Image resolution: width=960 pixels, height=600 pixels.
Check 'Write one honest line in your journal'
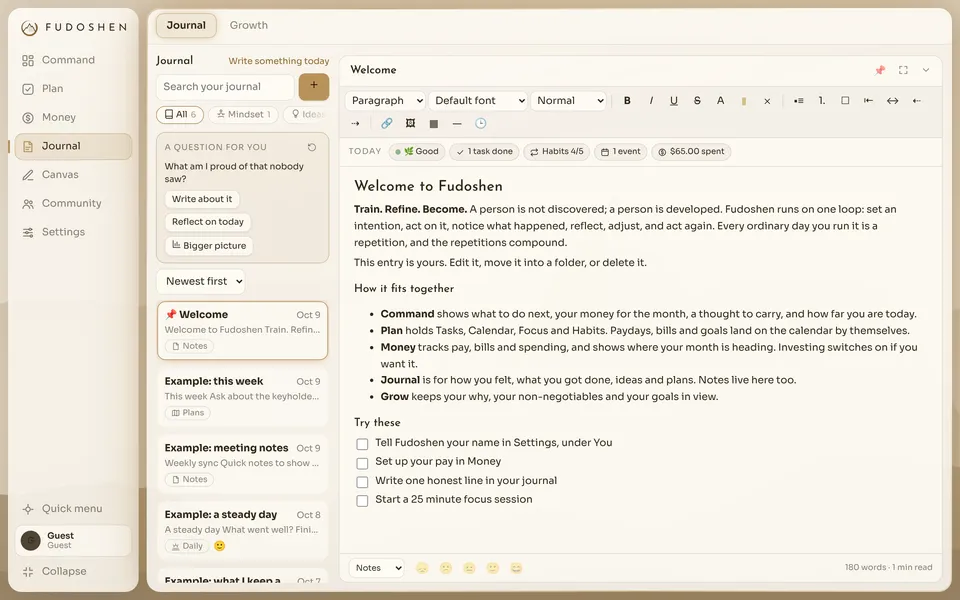[362, 482]
